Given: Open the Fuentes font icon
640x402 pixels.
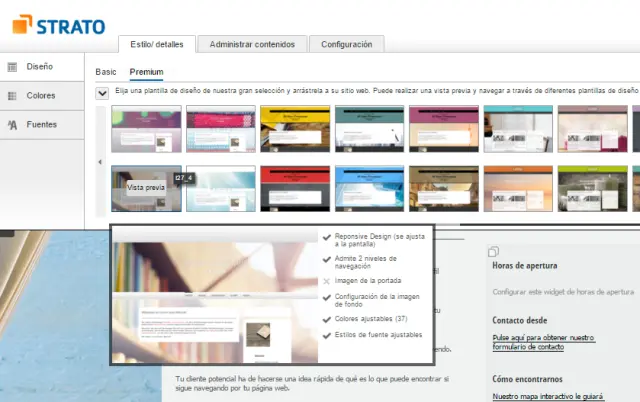Looking at the screenshot, I should [13, 125].
